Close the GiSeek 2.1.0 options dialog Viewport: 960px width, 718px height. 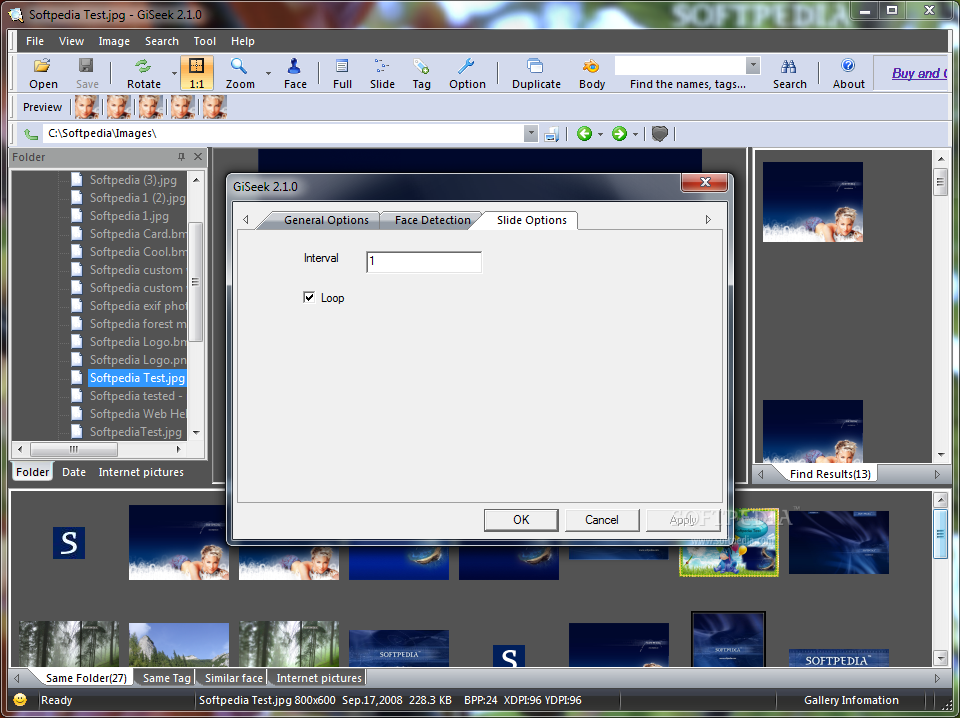coord(705,182)
